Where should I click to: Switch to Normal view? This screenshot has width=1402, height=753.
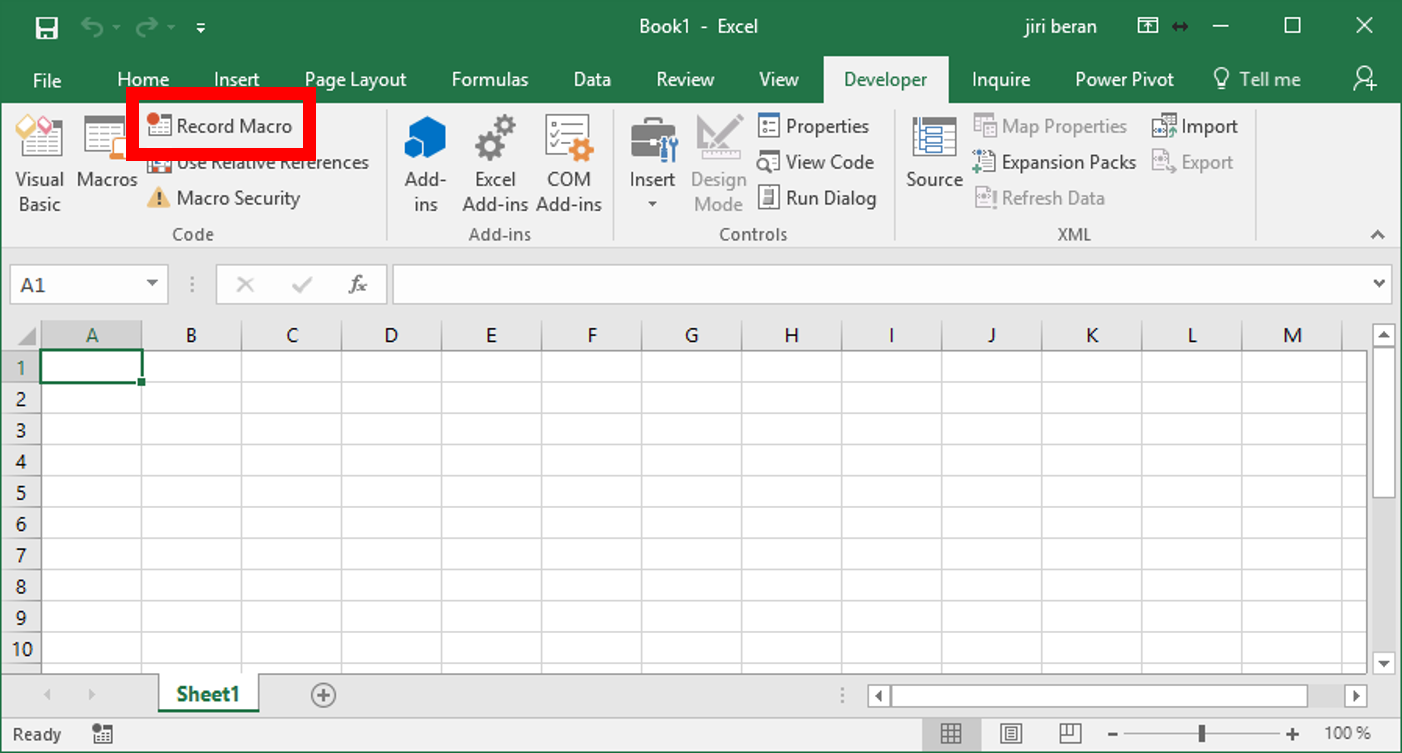coord(951,734)
